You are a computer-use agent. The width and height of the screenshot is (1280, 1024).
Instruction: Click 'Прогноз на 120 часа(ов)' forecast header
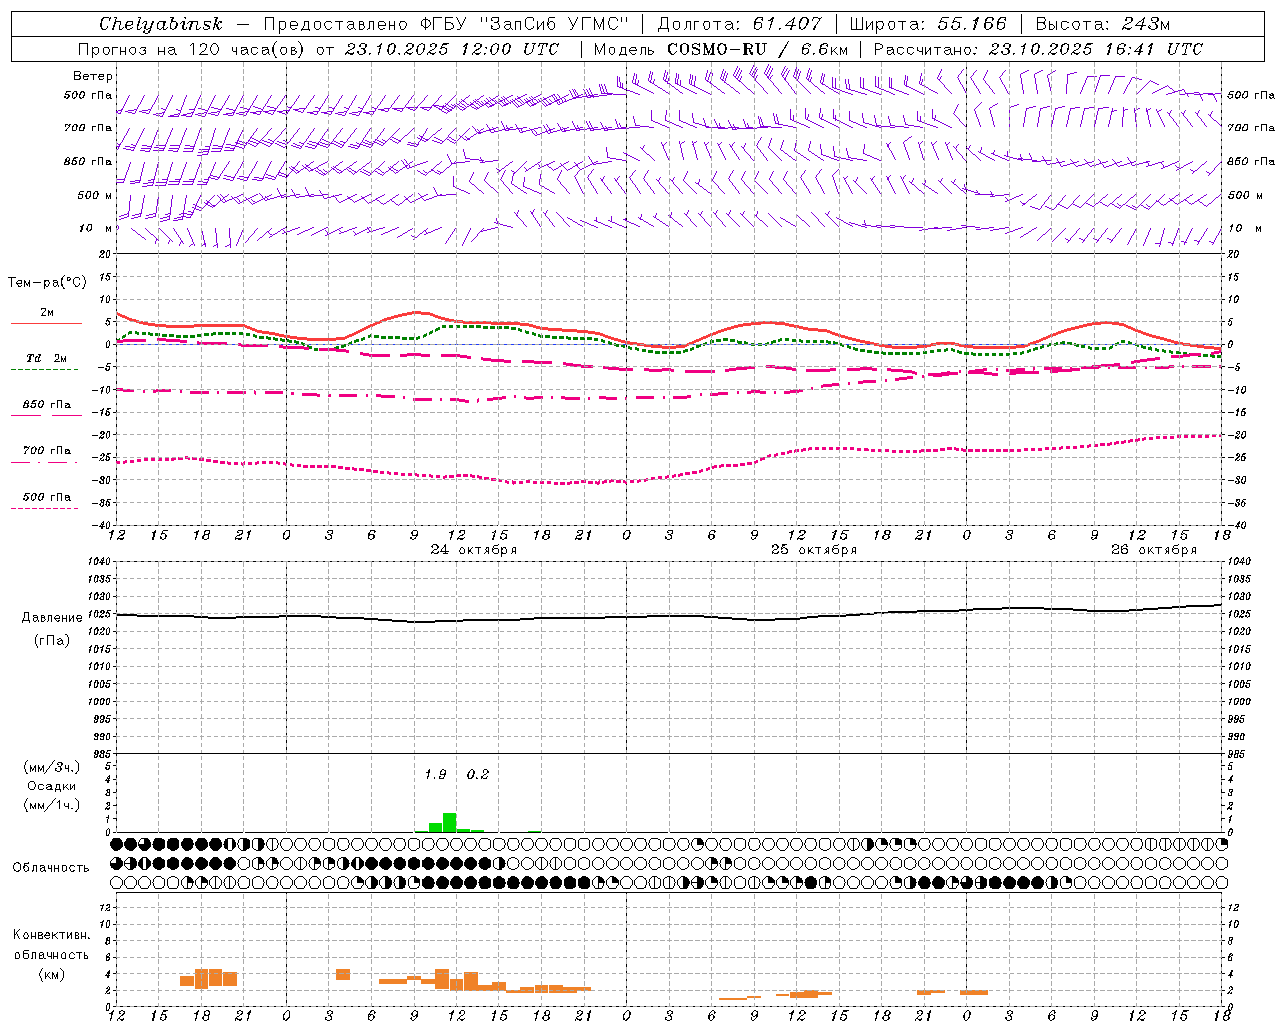point(192,49)
